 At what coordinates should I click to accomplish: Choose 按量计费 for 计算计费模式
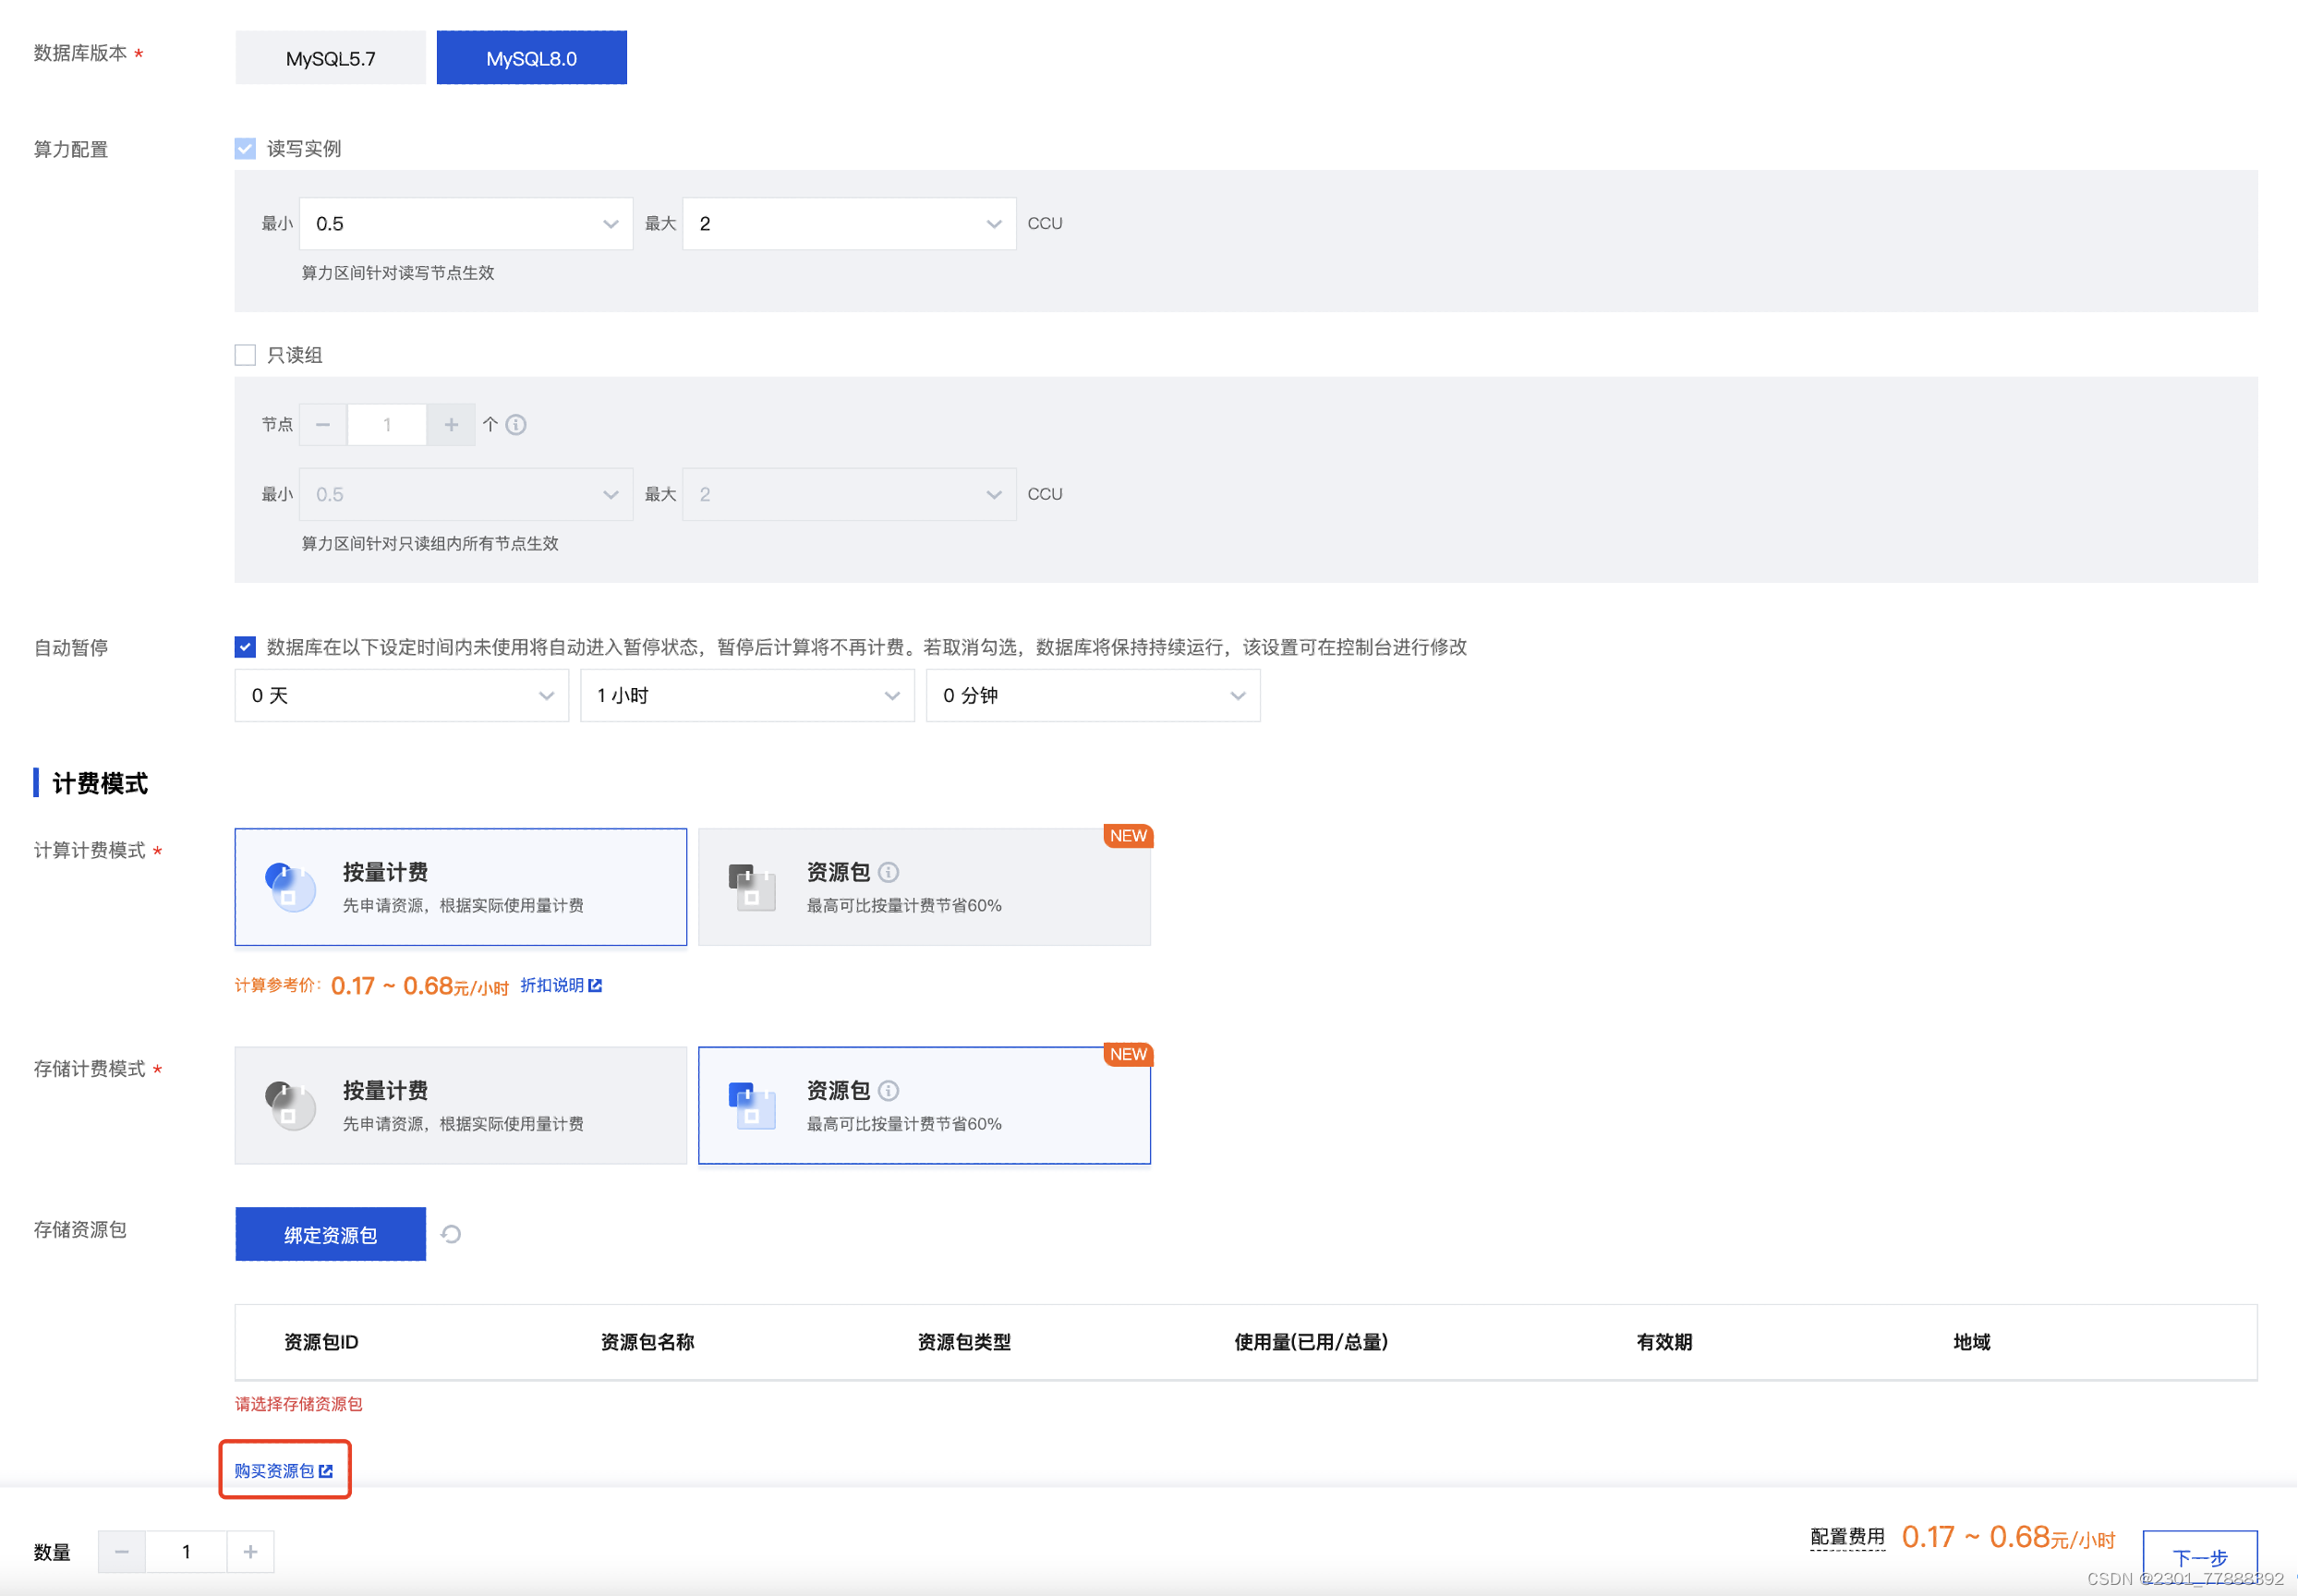point(461,887)
